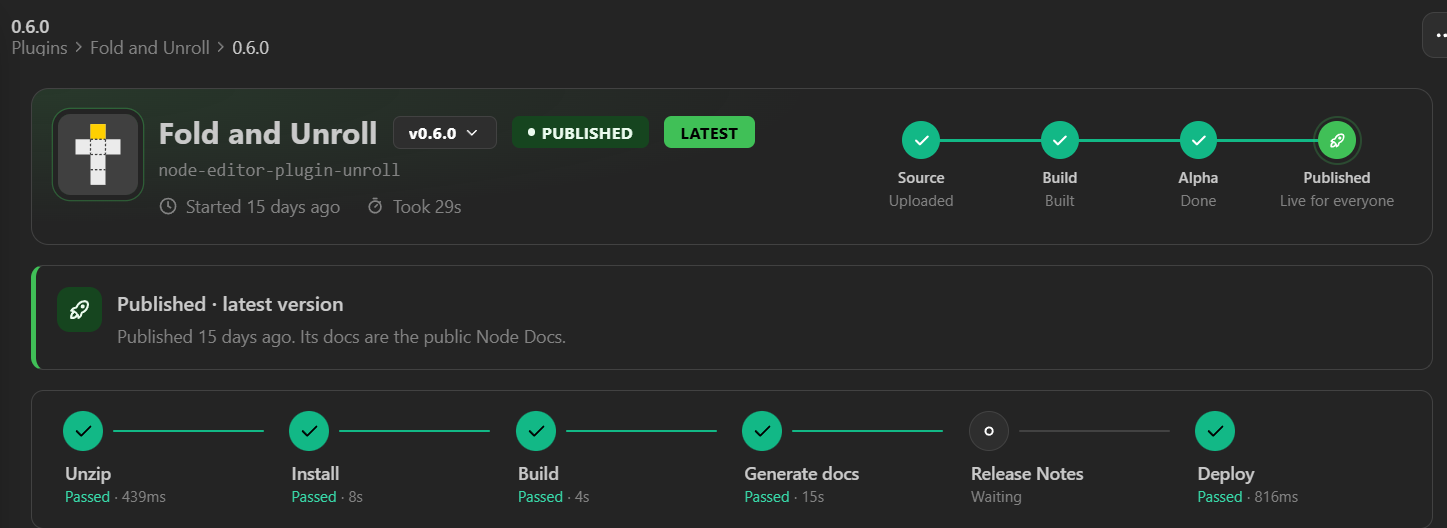Click the Deploy step label
This screenshot has width=1447, height=528.
point(1226,474)
